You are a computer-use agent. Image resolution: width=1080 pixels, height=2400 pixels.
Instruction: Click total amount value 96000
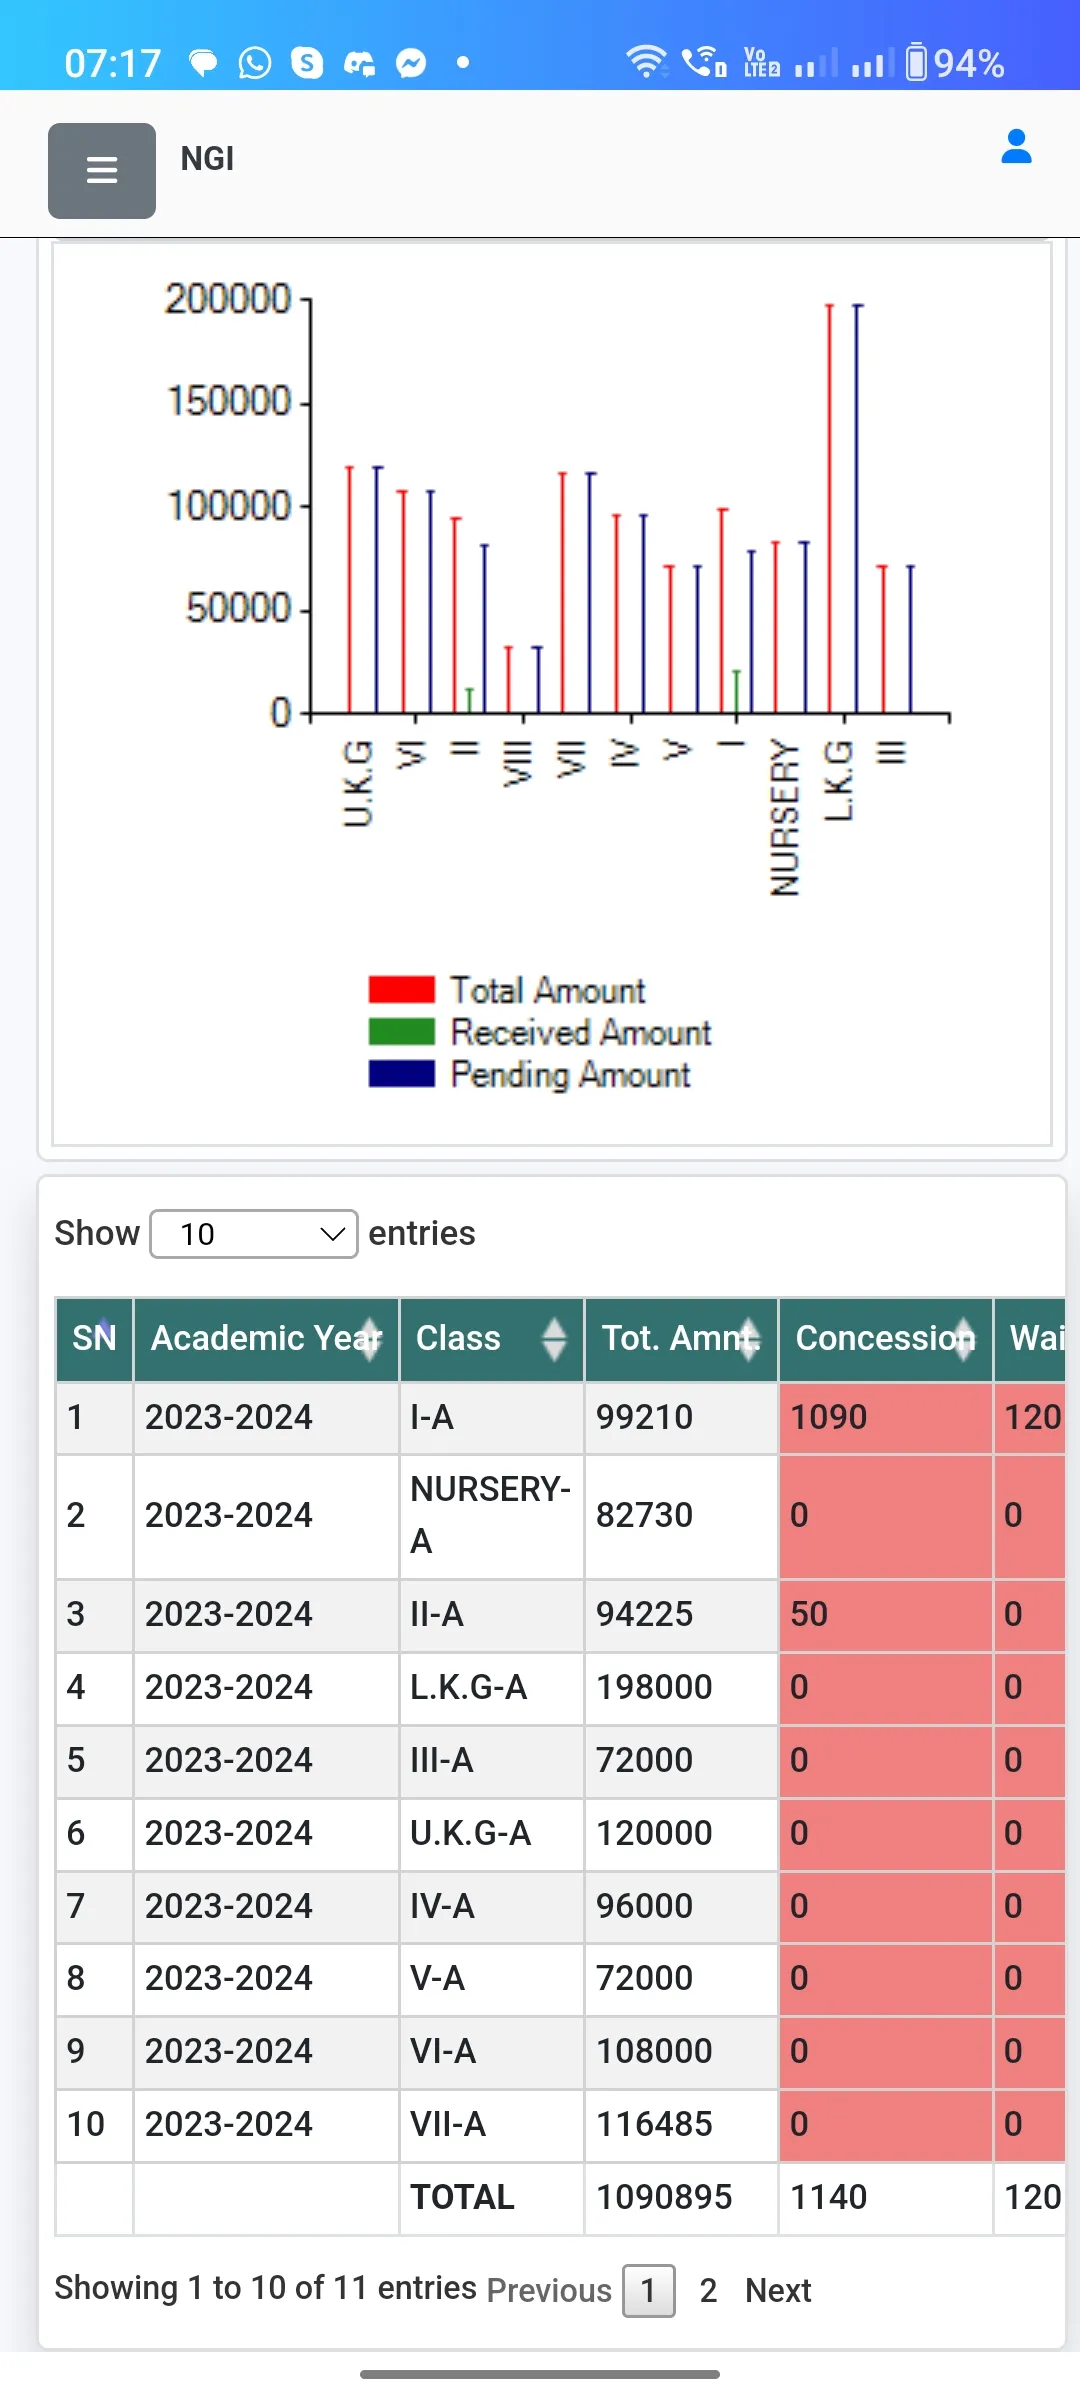click(x=644, y=1906)
